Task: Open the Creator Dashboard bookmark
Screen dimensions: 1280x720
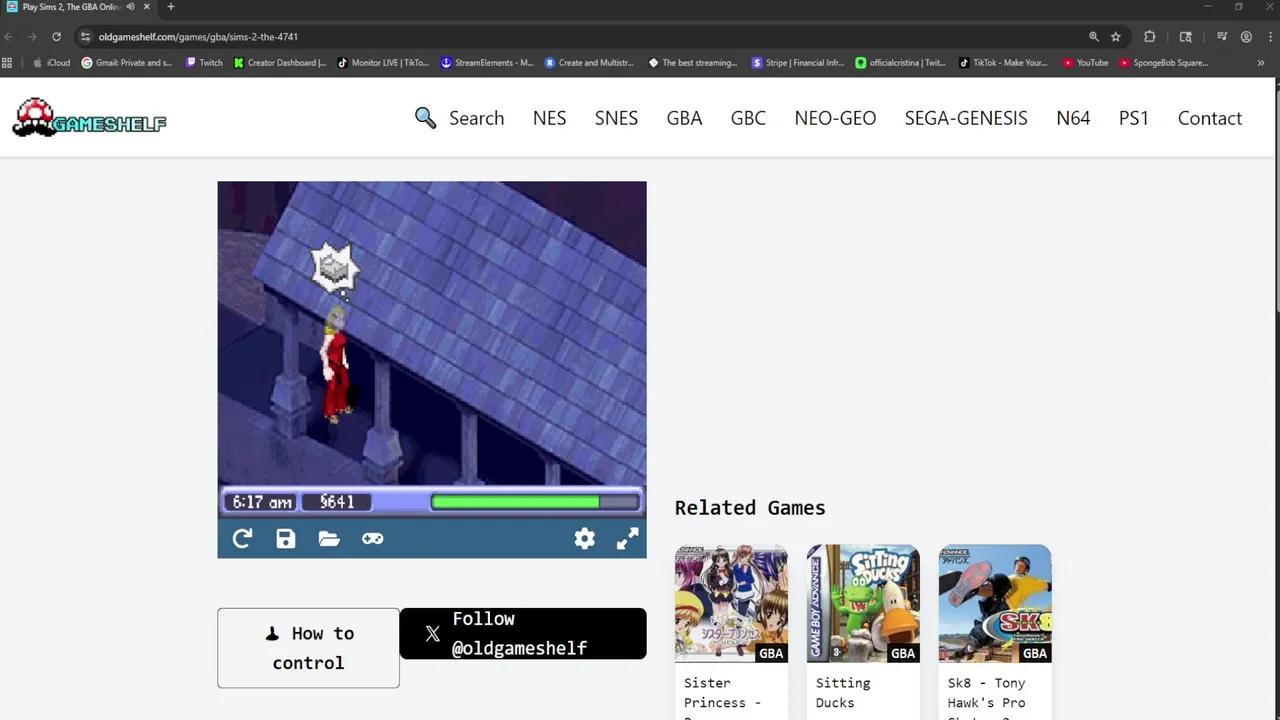Action: point(280,63)
